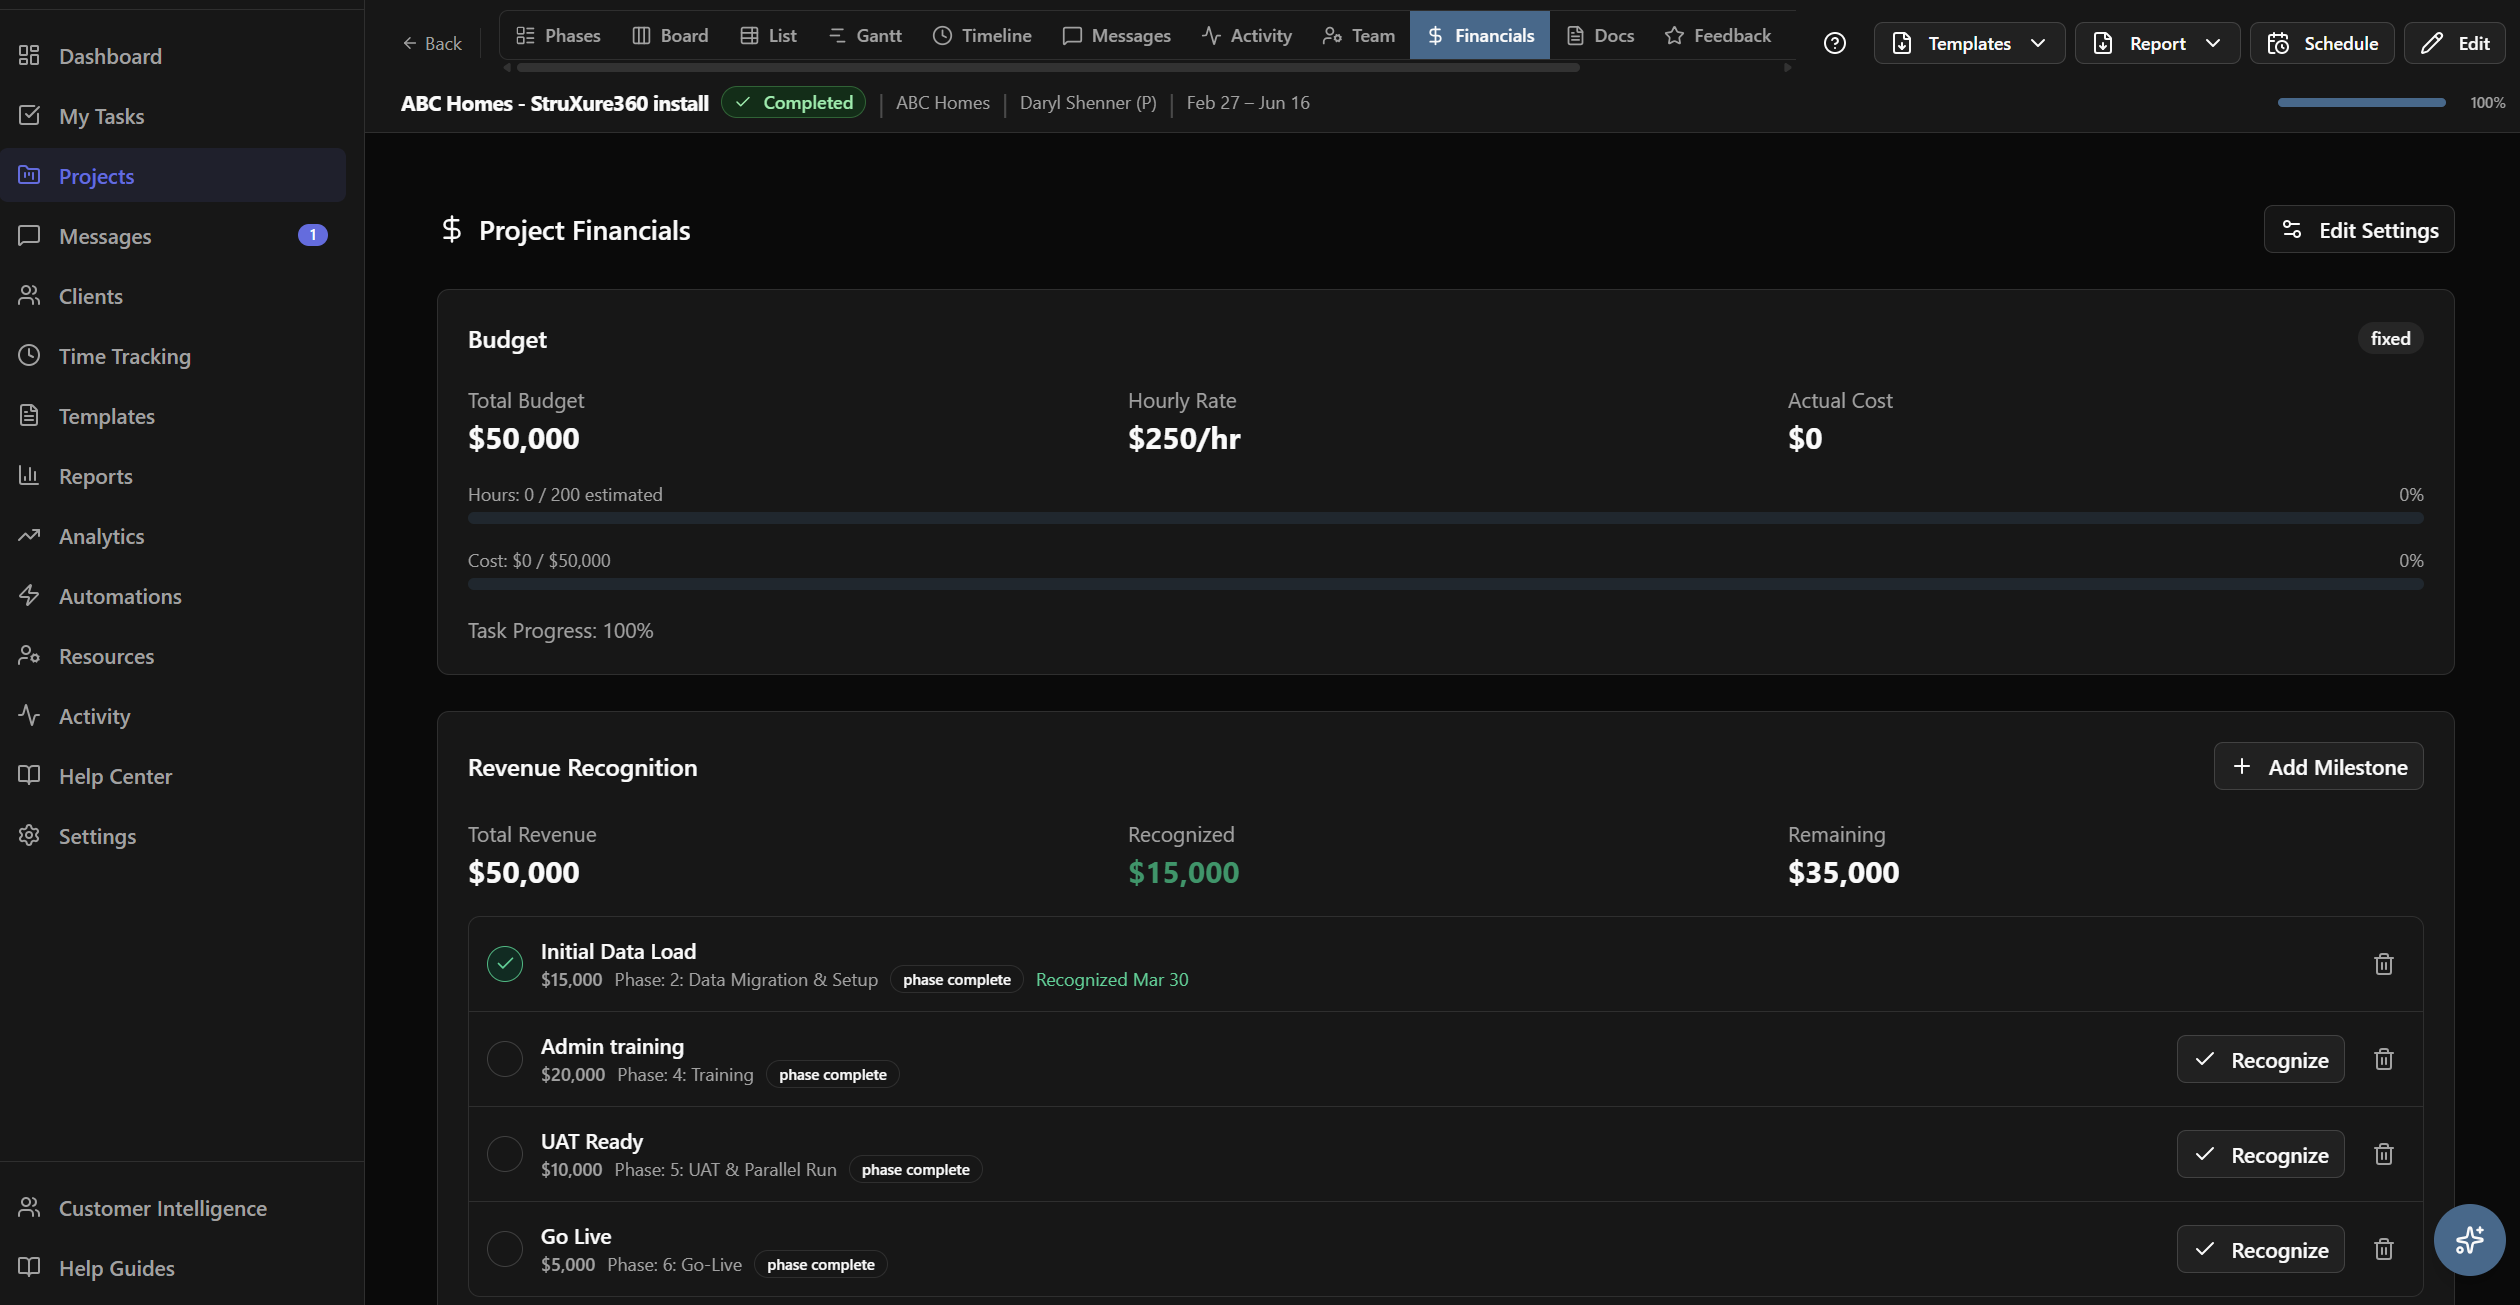Open the Automations panel

pyautogui.click(x=118, y=596)
